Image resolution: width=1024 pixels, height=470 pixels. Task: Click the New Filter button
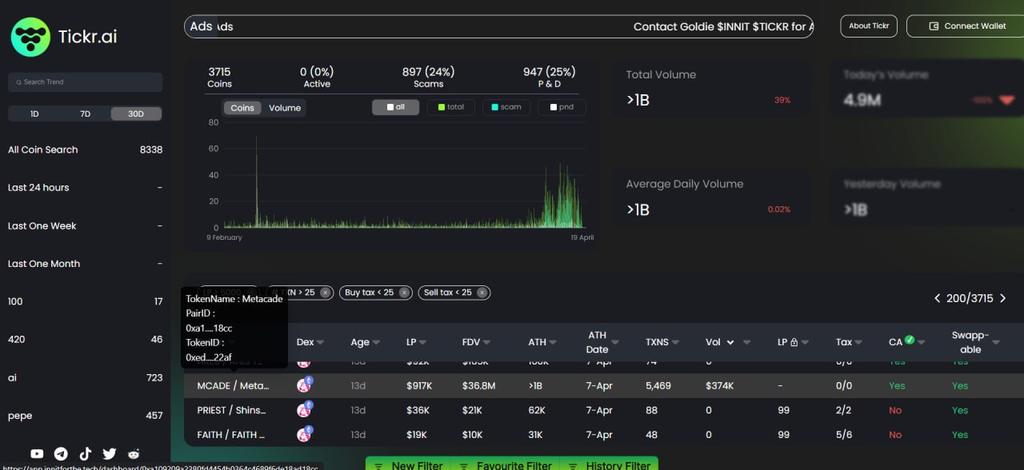pos(409,465)
